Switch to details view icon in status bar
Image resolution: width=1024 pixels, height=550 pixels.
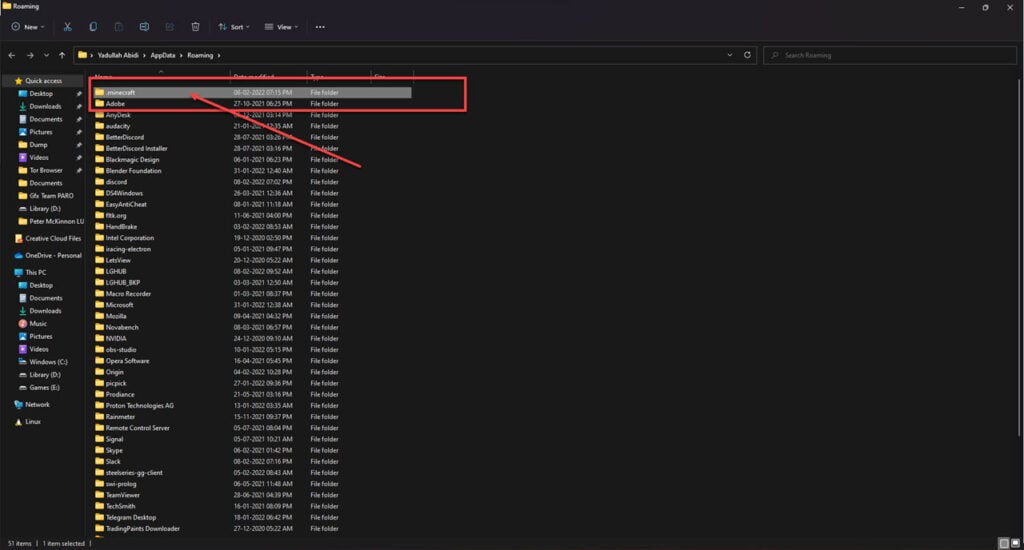[x=1004, y=543]
